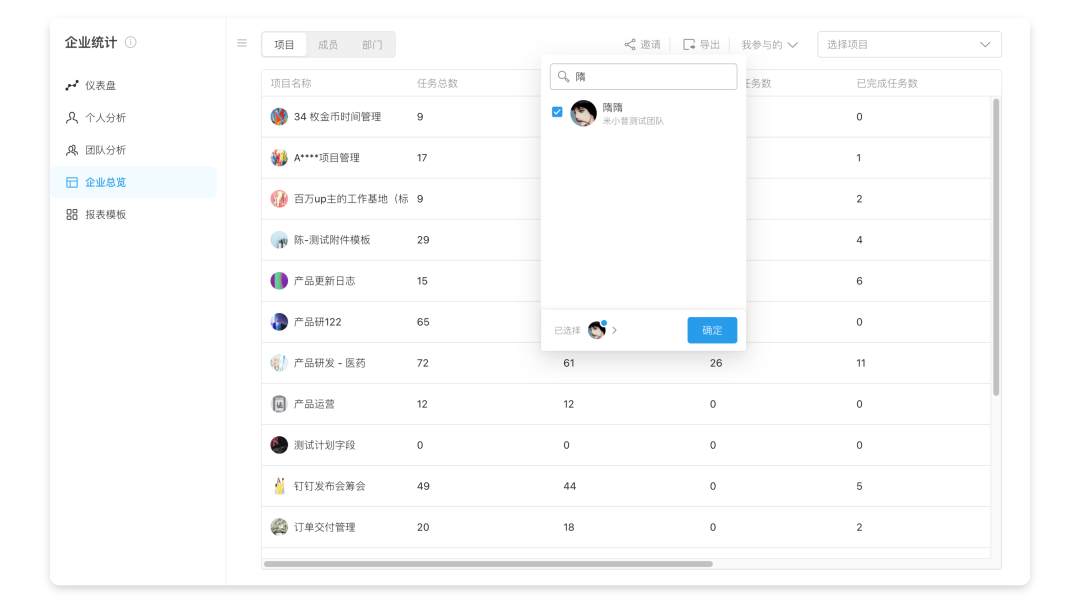Click the info icon beside 企业统计
Image resolution: width=1080 pixels, height=608 pixels.
tap(131, 43)
